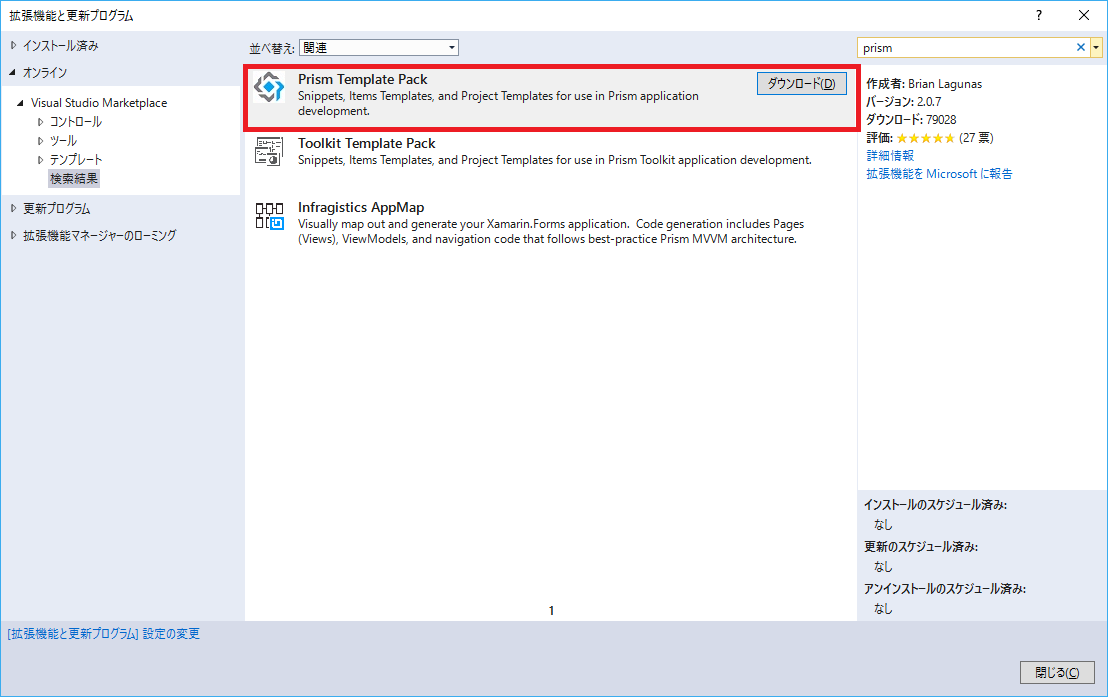The image size is (1108, 697).
Task: Open the search box dropdown arrow
Action: [1096, 47]
